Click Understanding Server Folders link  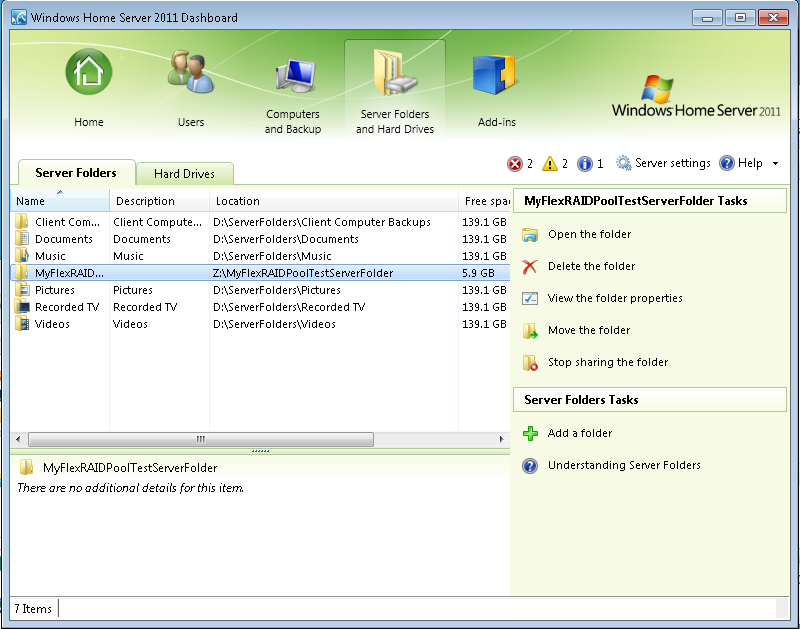click(624, 465)
